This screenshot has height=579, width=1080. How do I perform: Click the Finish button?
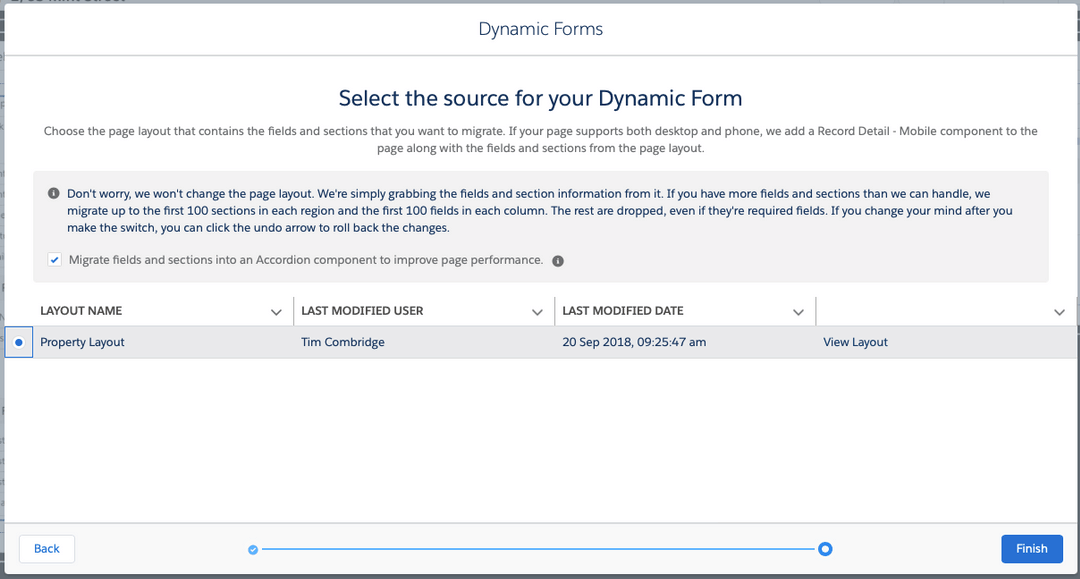click(1031, 548)
